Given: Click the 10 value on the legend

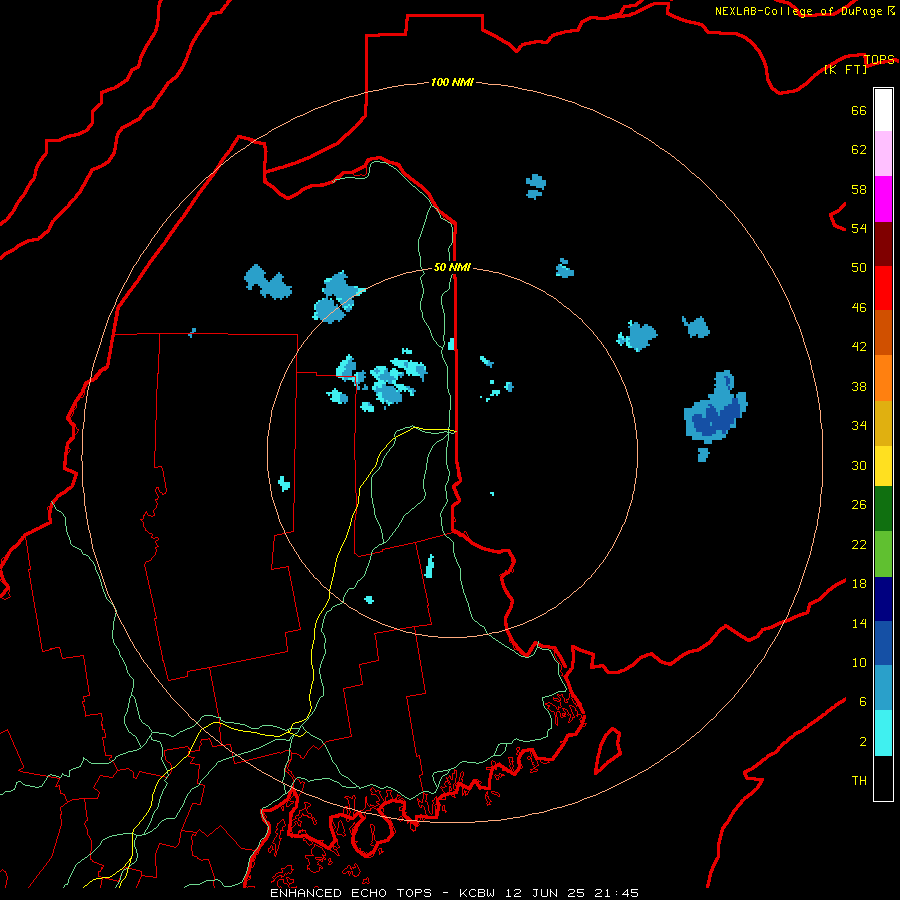Looking at the screenshot, I should pyautogui.click(x=859, y=662).
